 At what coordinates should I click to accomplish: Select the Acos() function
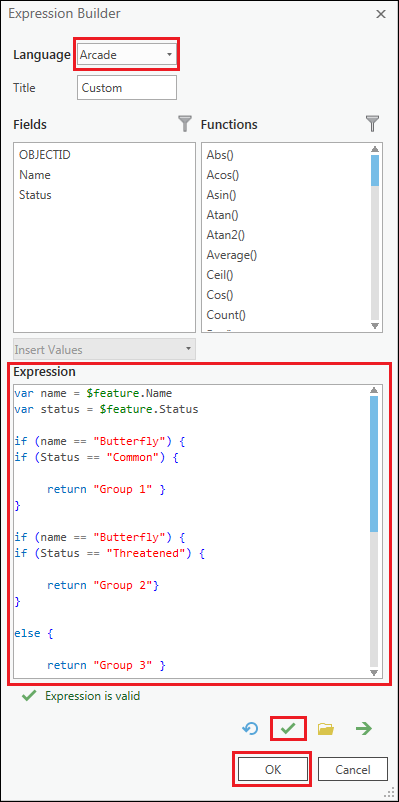coord(223,175)
